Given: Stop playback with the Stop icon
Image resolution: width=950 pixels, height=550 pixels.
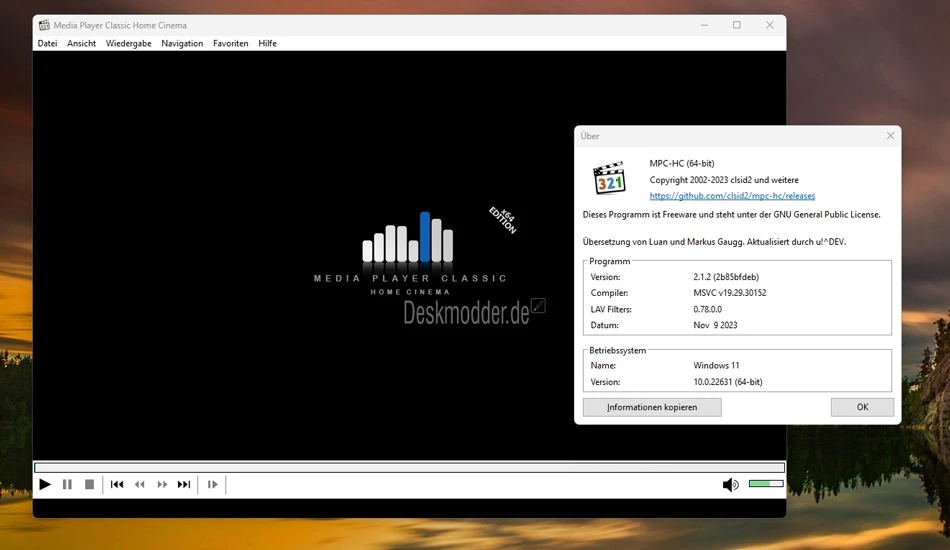Looking at the screenshot, I should click(x=90, y=485).
